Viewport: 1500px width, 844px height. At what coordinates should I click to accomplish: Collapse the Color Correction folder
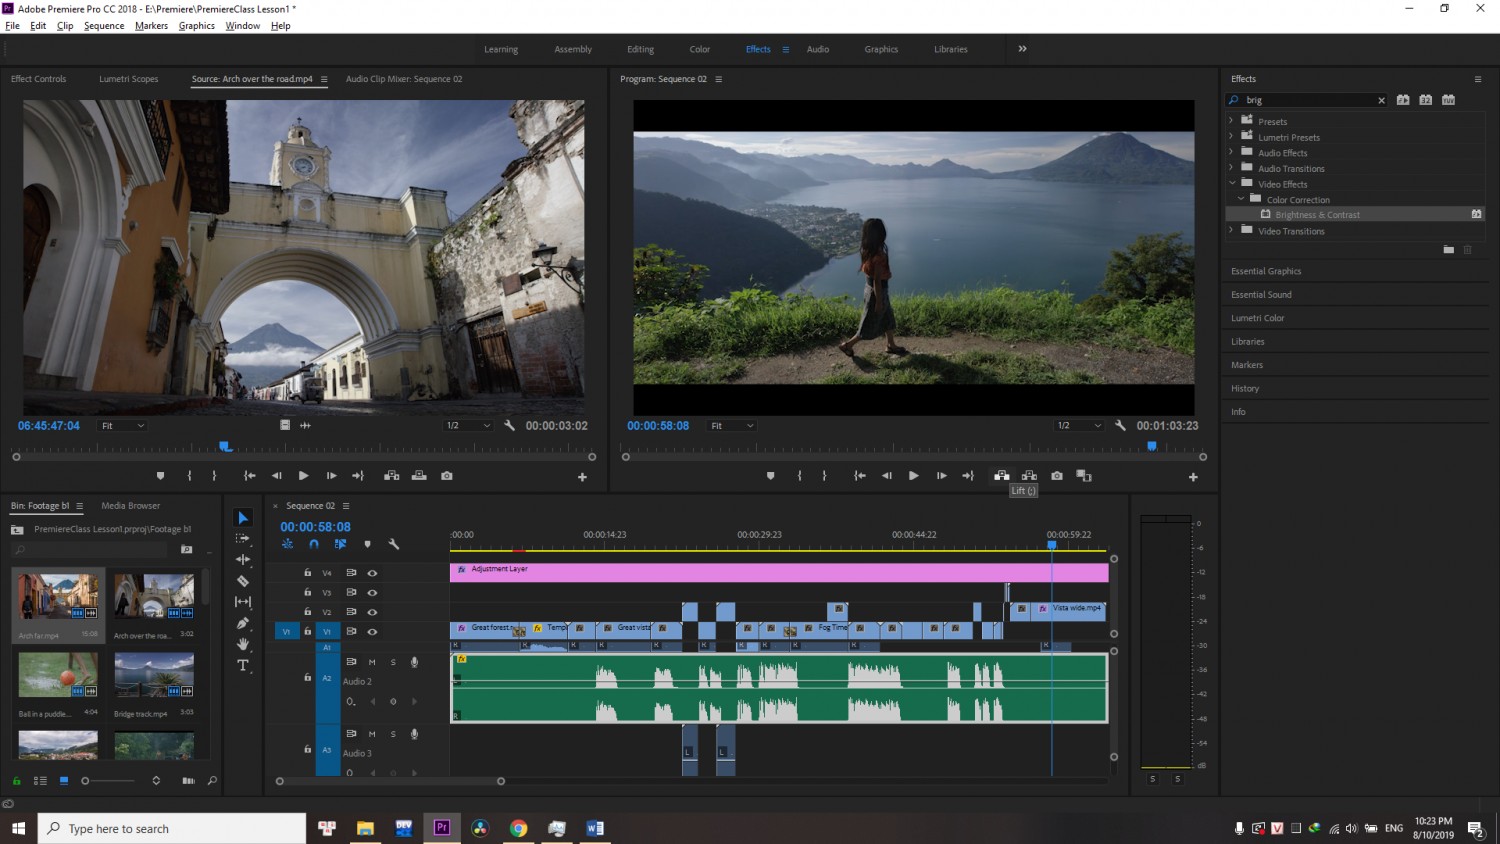(1241, 199)
